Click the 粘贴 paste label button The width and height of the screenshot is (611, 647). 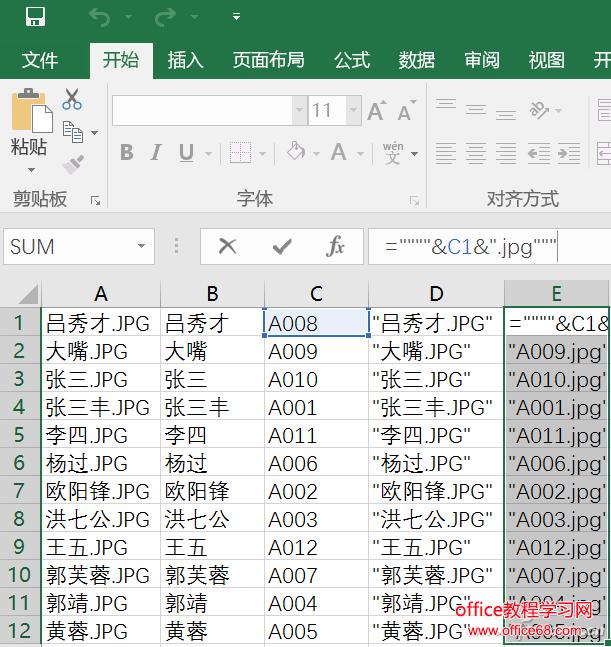[x=29, y=148]
